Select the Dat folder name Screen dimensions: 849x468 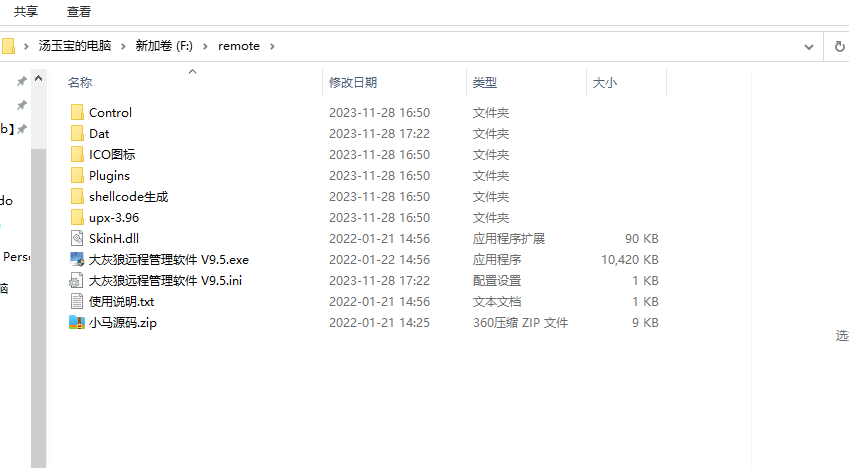tap(99, 134)
